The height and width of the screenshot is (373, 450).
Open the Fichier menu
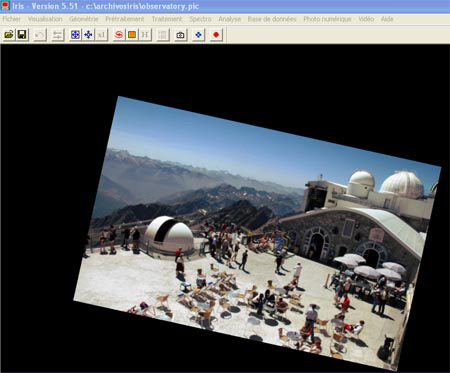[12, 19]
